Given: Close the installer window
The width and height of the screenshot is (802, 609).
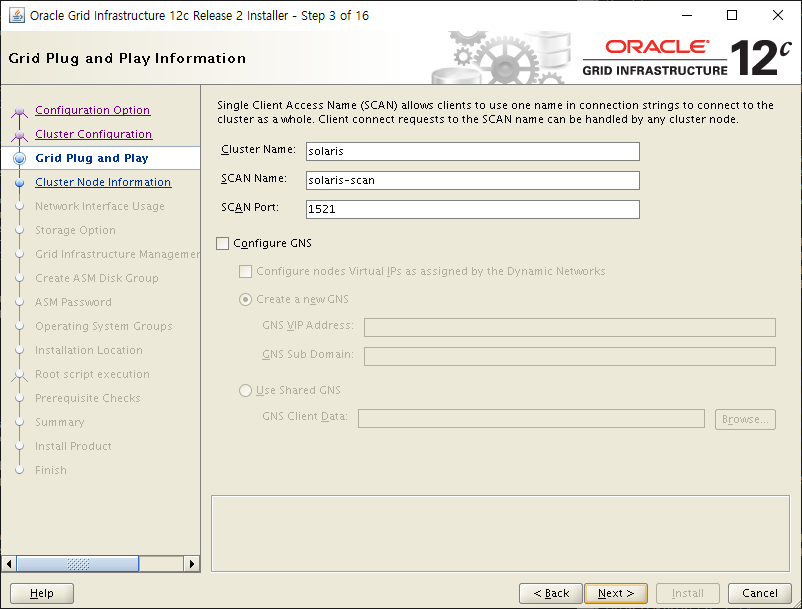Looking at the screenshot, I should 777,15.
